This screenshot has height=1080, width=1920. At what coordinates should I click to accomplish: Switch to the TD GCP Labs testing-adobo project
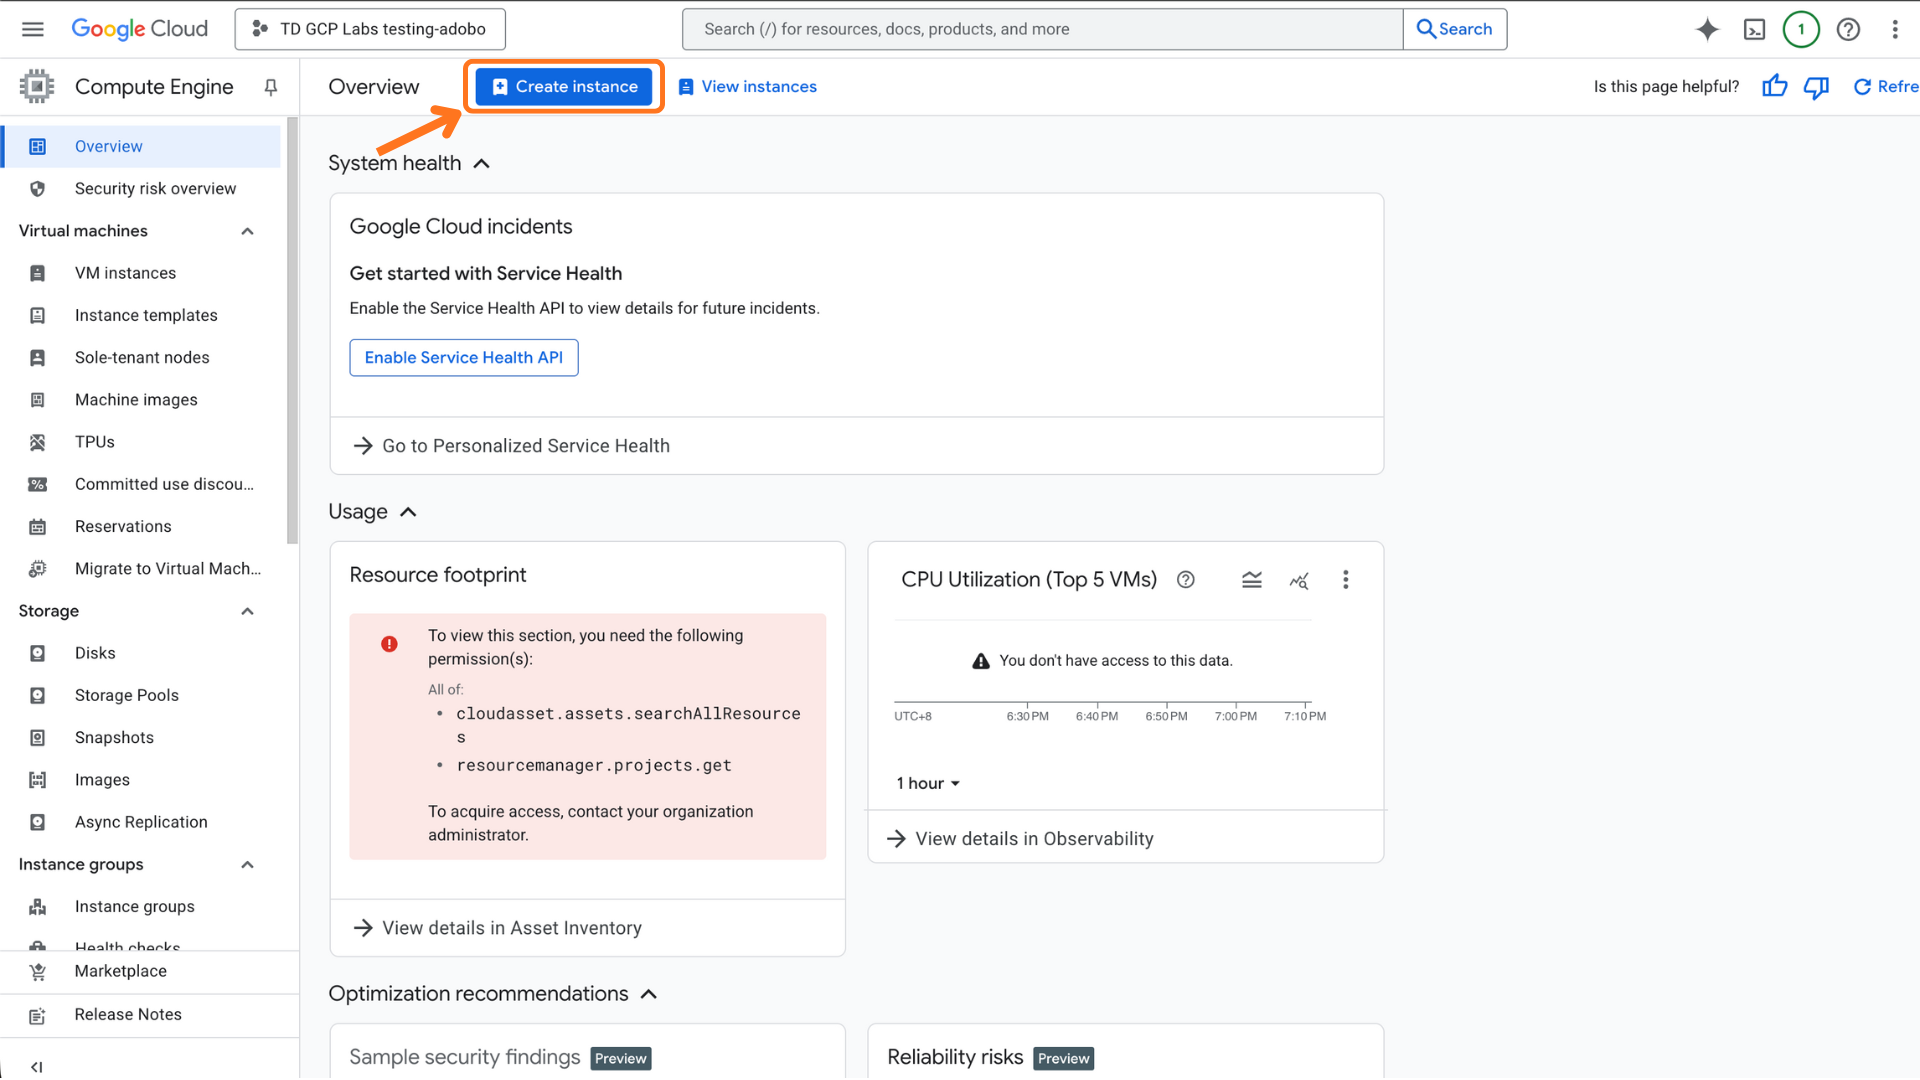pyautogui.click(x=370, y=29)
